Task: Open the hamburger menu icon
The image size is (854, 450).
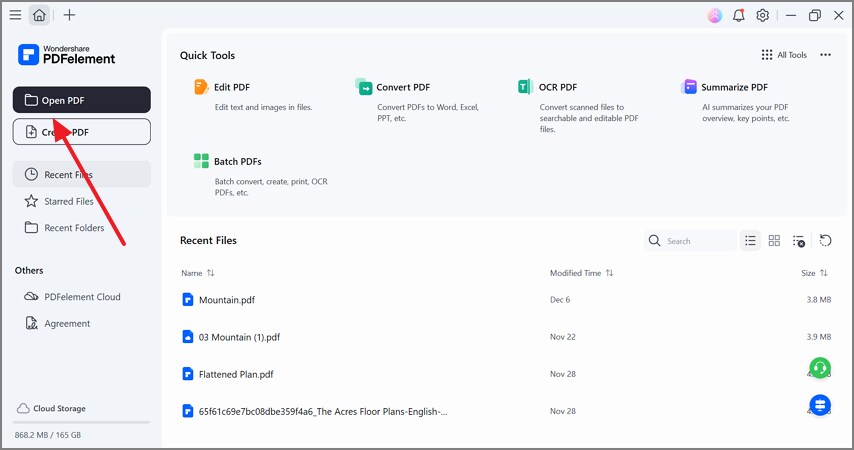Action: pyautogui.click(x=15, y=15)
